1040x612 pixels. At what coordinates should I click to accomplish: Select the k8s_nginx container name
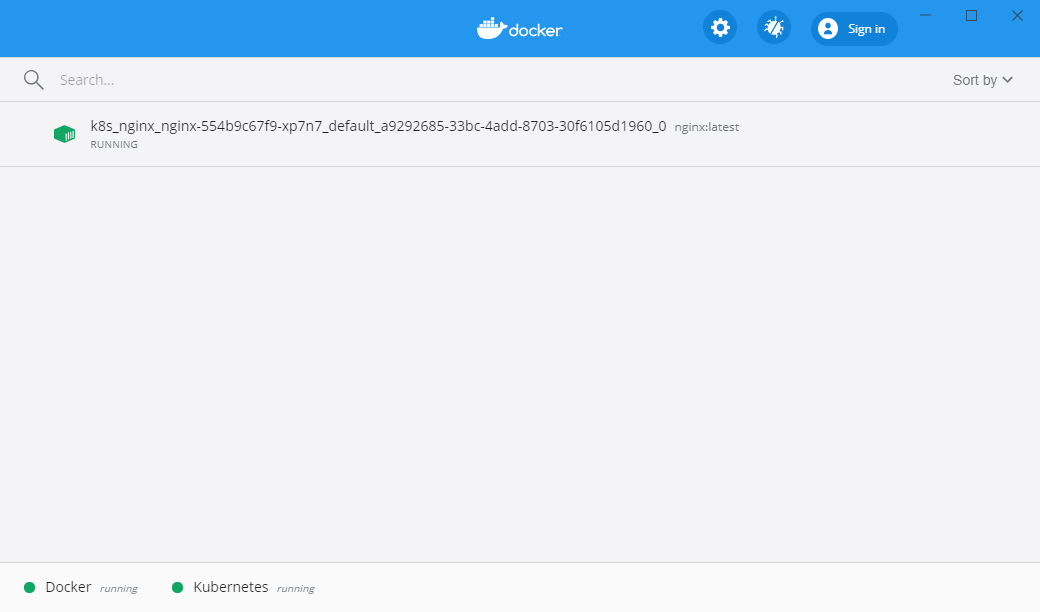tap(378, 127)
